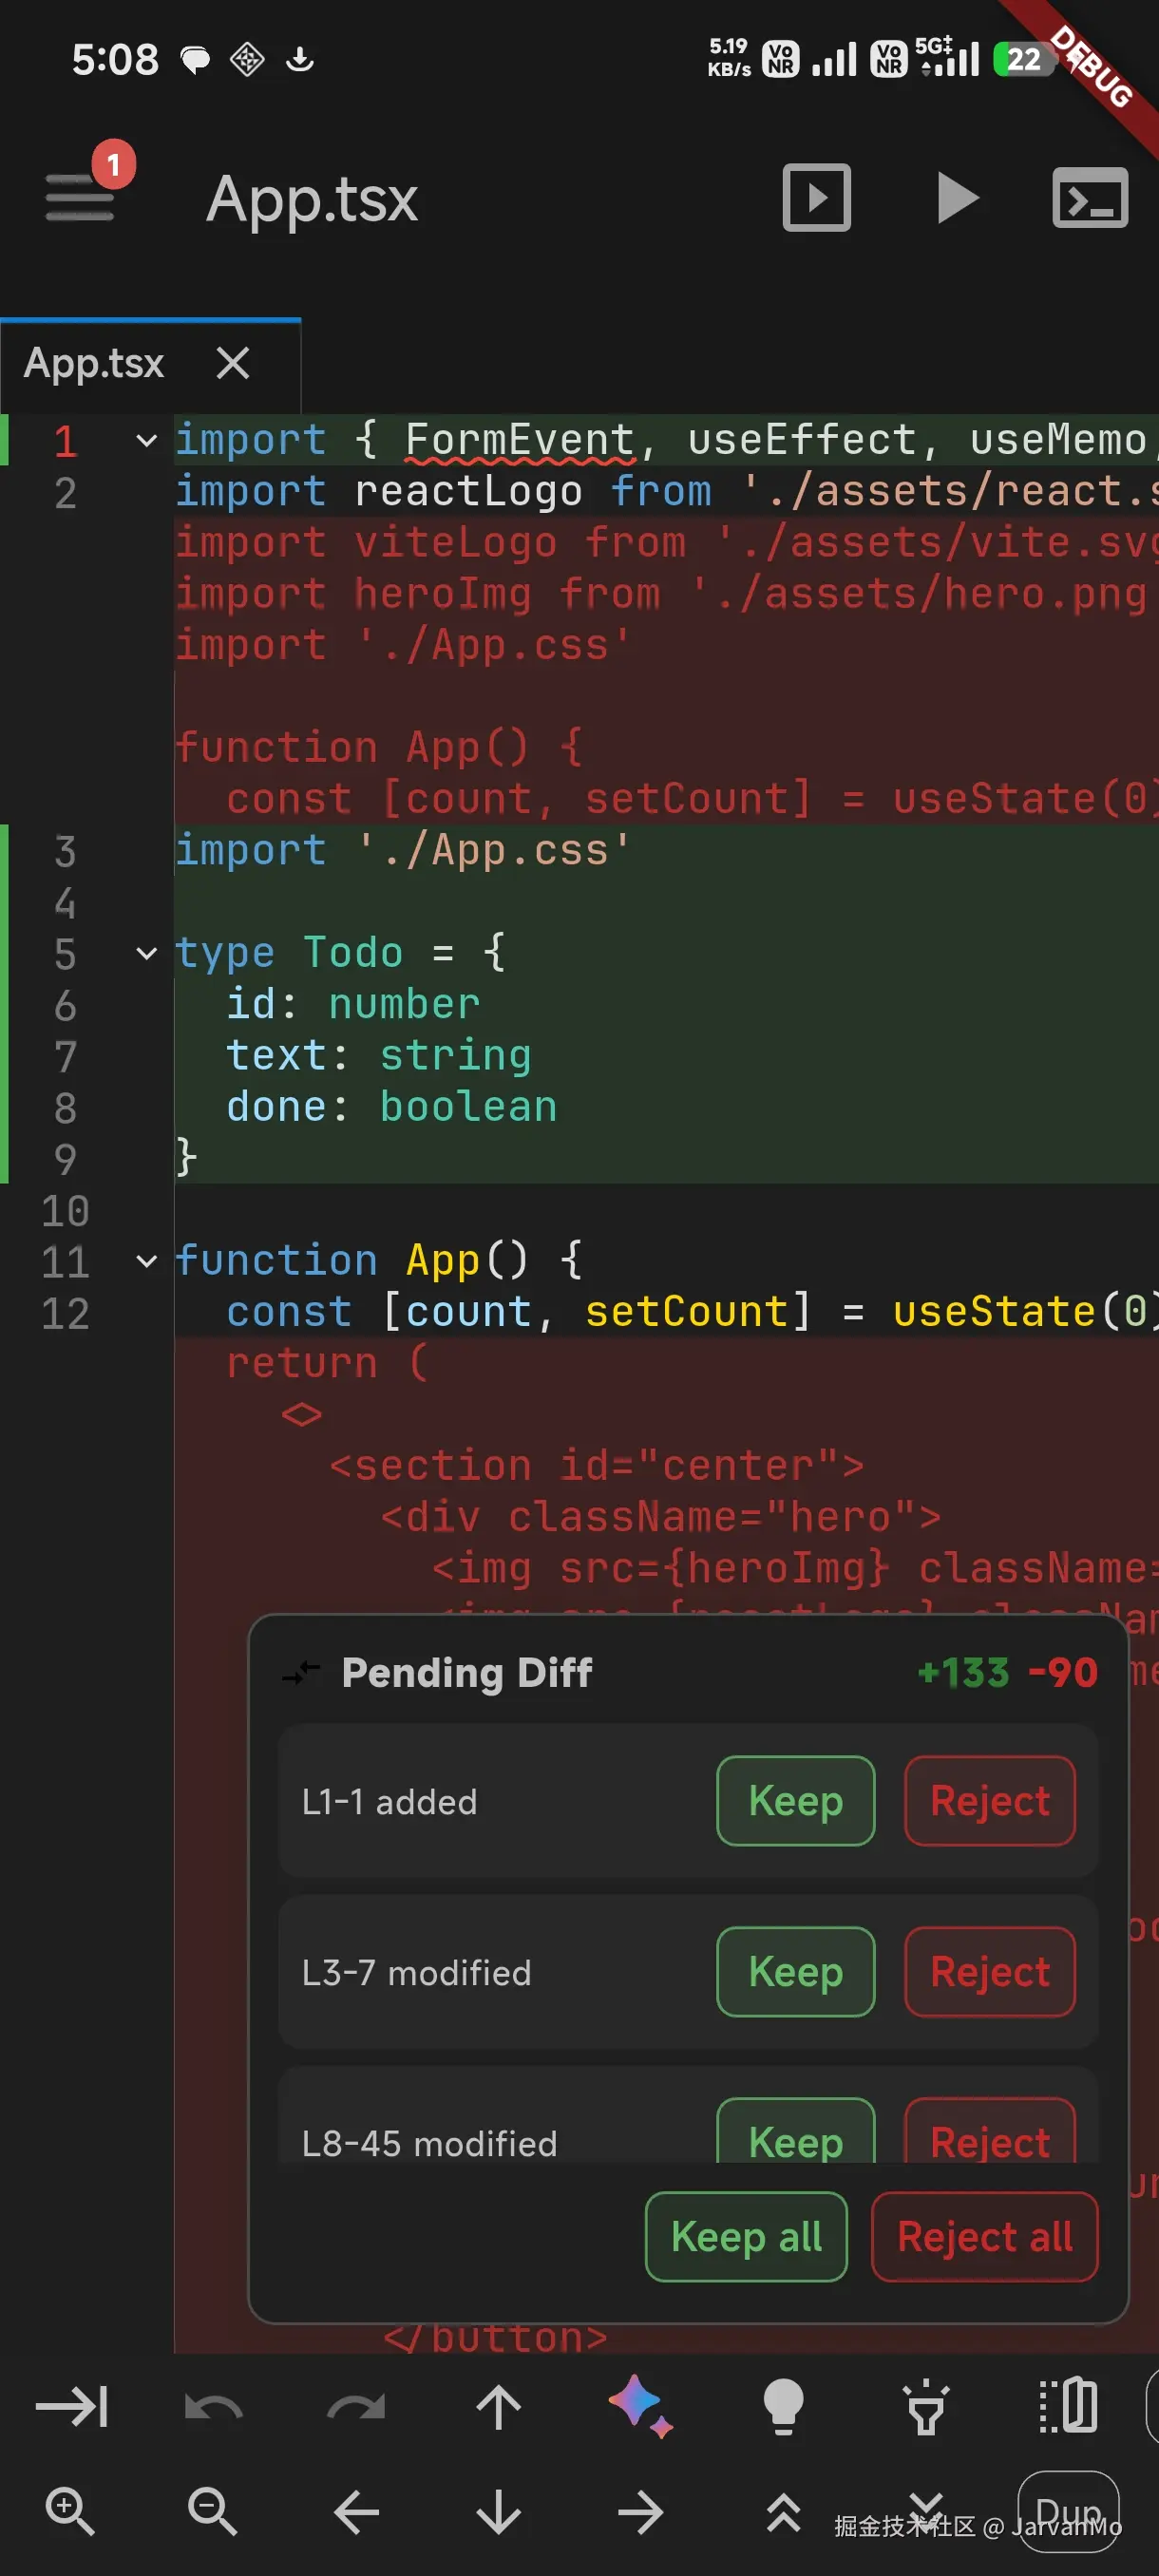
Task: Collapse the type Todo block fold arrow
Action: (x=146, y=953)
